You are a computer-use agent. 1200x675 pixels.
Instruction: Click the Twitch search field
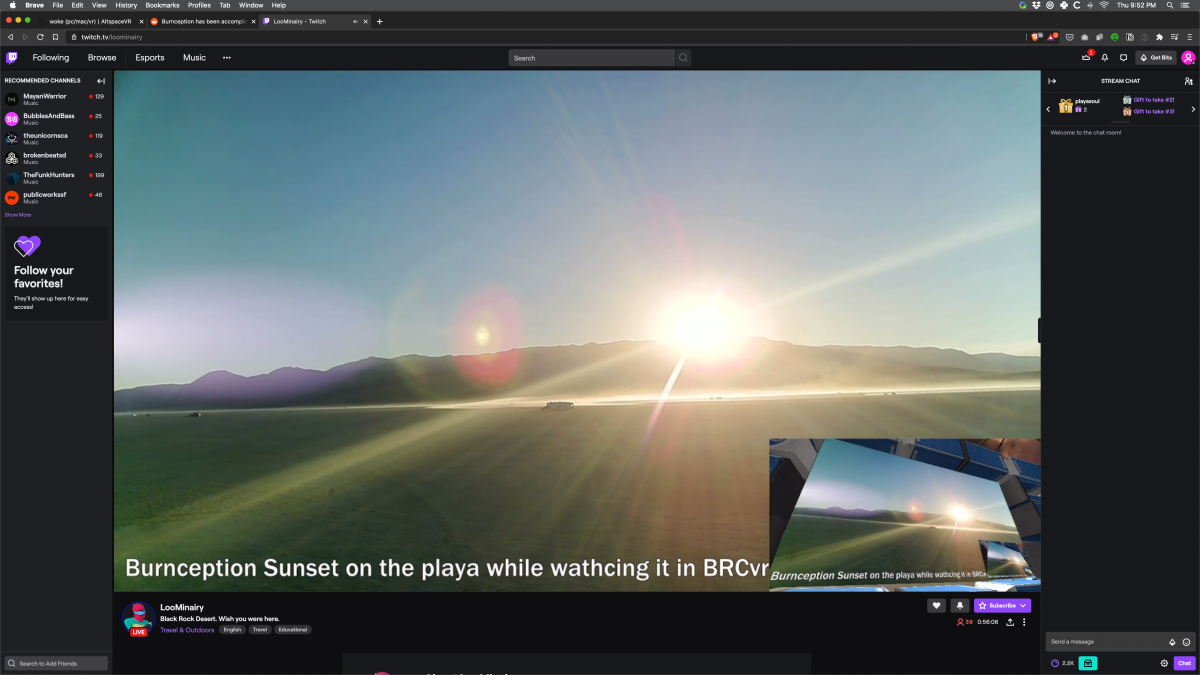click(x=592, y=58)
